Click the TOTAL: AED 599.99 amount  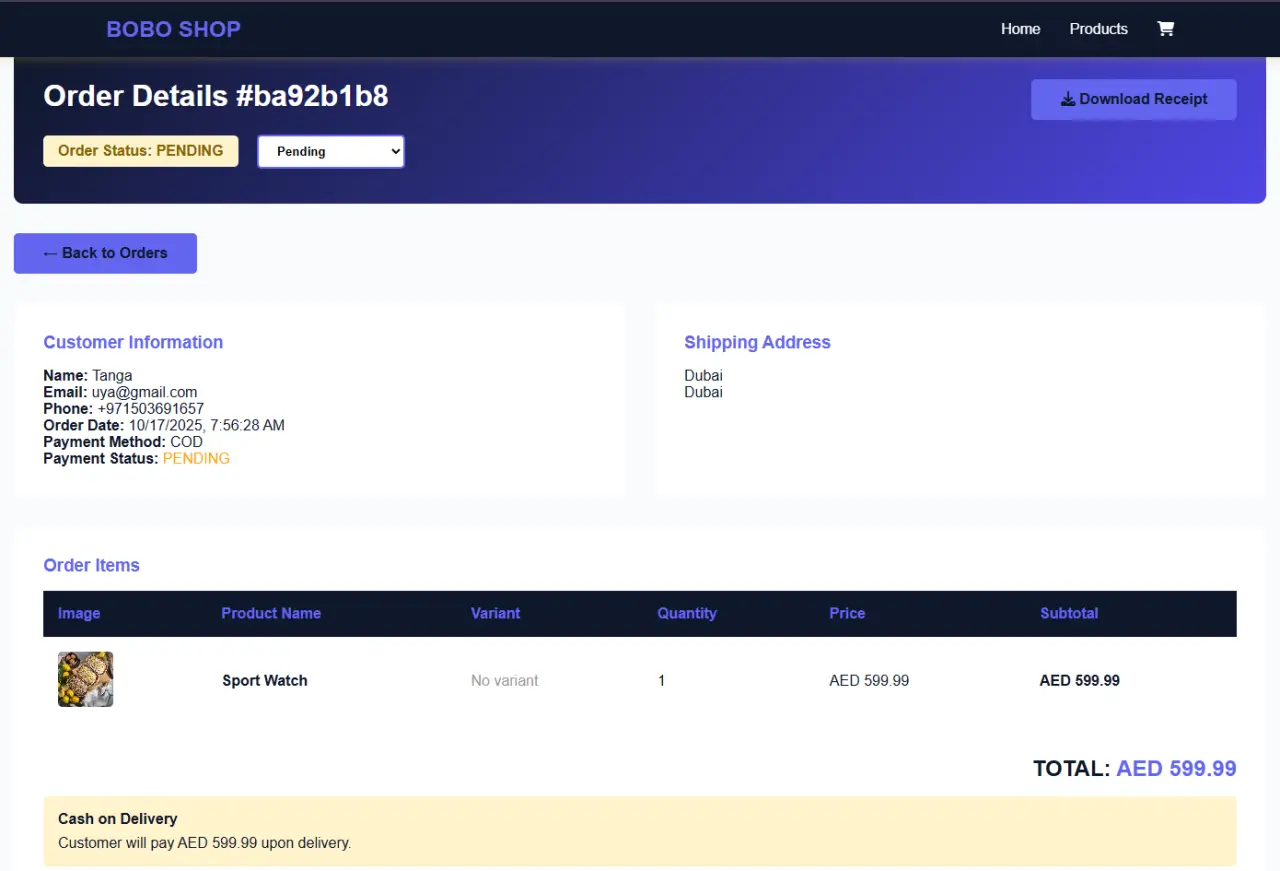[1135, 768]
